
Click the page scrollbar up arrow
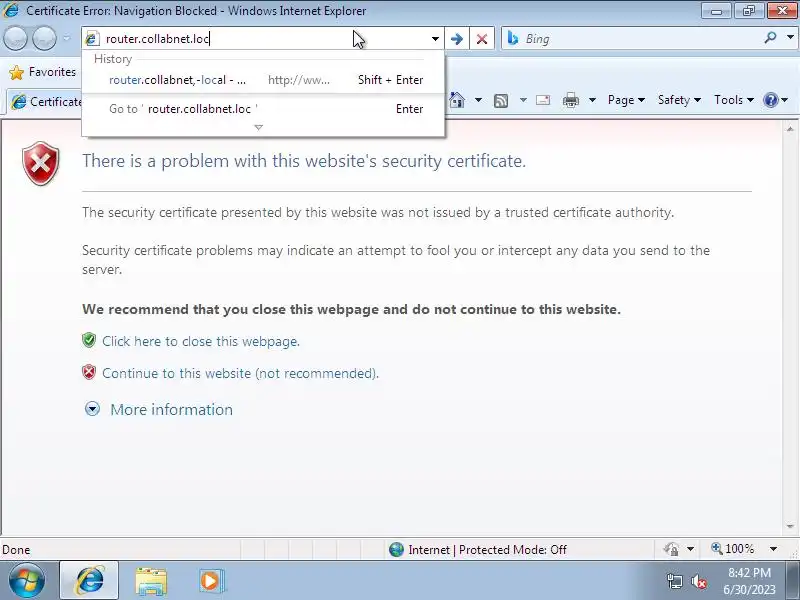tap(790, 129)
